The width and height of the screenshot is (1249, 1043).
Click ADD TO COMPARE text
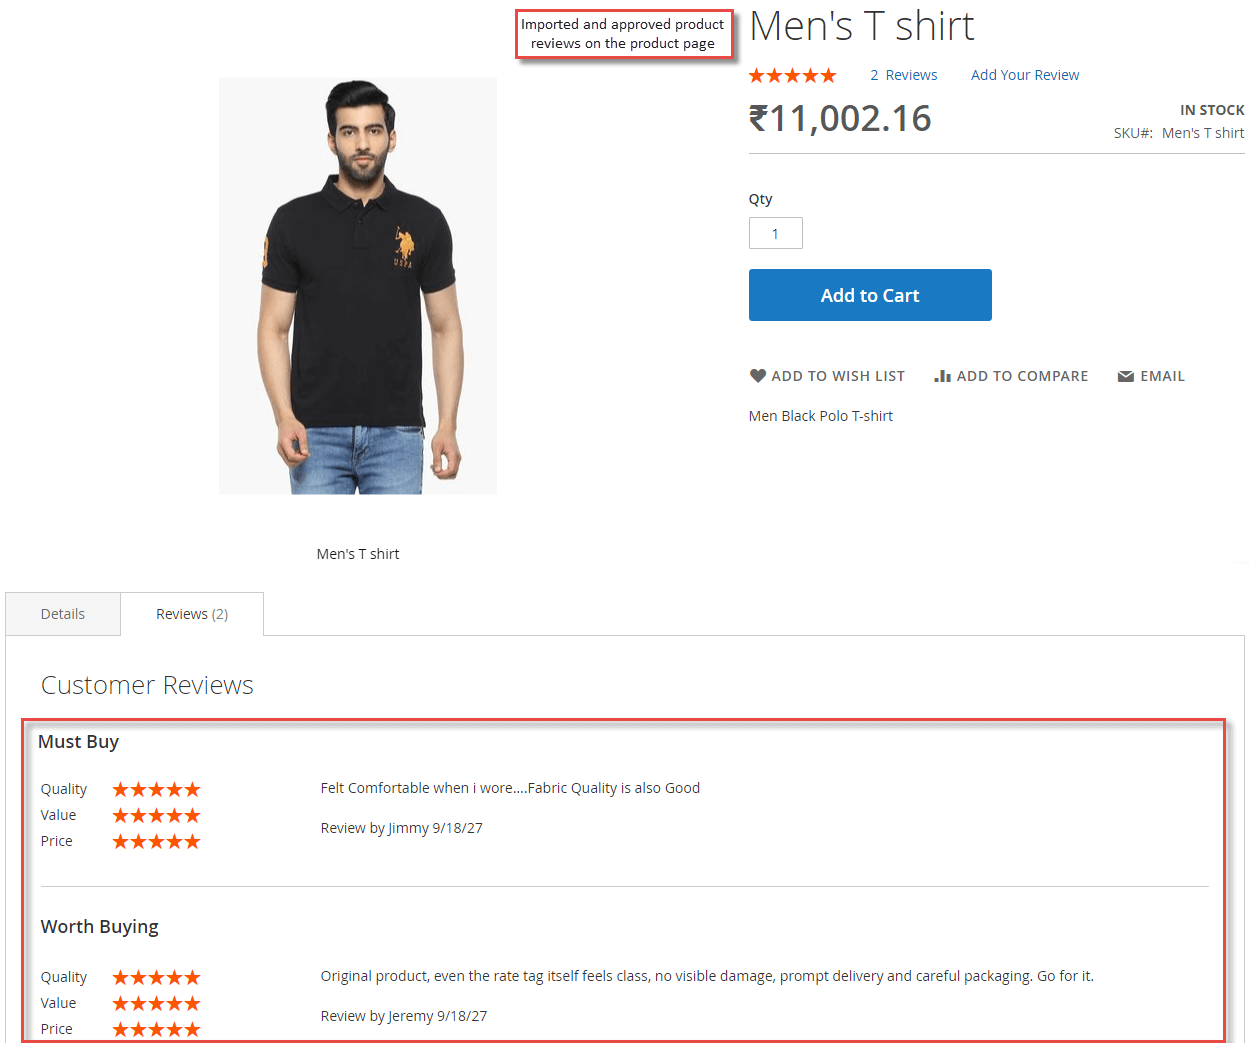point(1022,376)
